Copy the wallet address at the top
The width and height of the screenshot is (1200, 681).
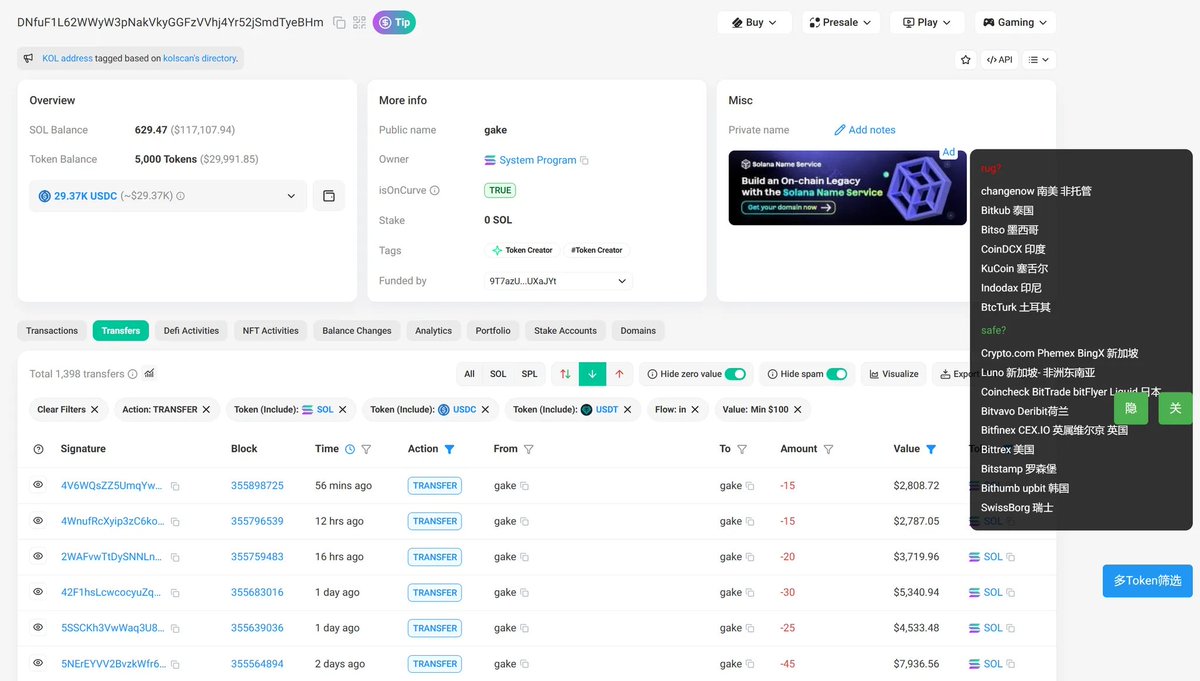pyautogui.click(x=339, y=22)
